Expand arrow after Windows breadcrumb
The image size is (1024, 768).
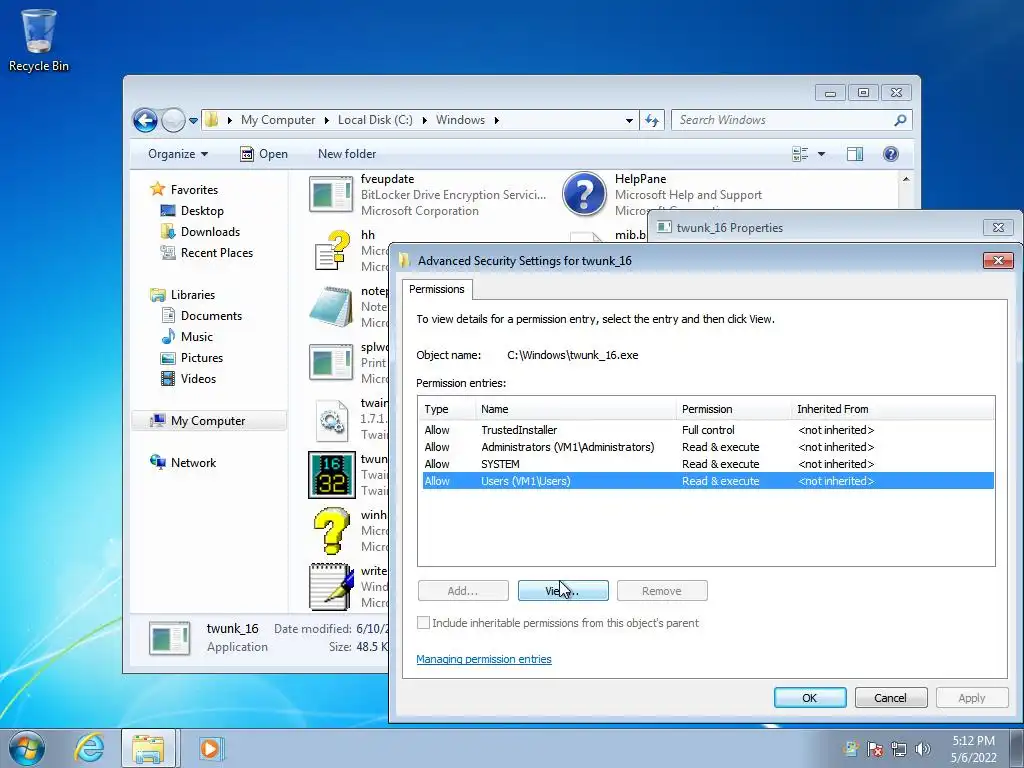[497, 120]
